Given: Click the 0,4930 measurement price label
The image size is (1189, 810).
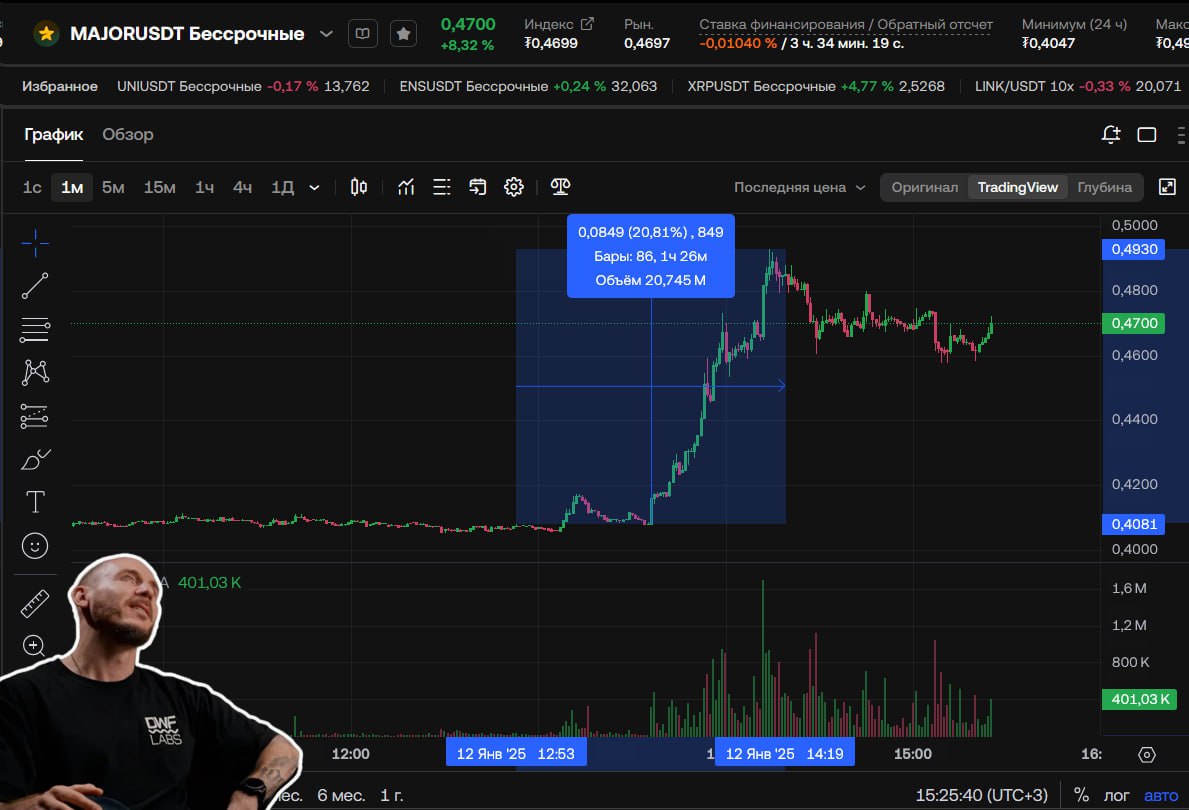Looking at the screenshot, I should (x=1134, y=250).
